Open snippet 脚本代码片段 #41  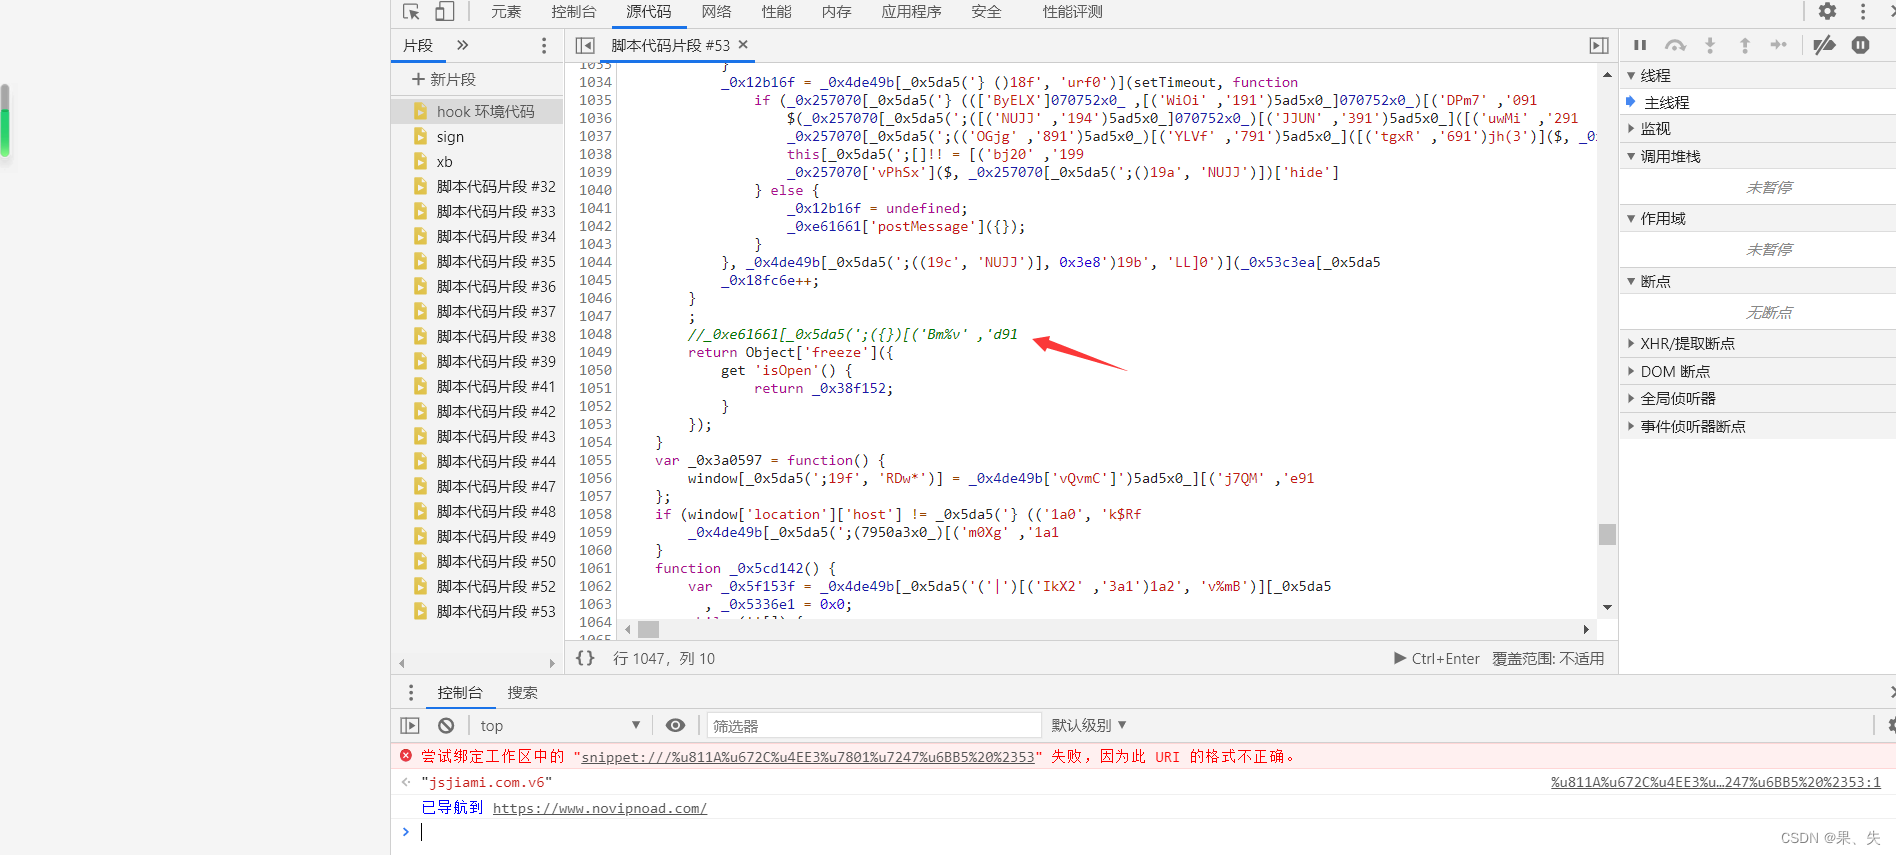click(x=477, y=386)
